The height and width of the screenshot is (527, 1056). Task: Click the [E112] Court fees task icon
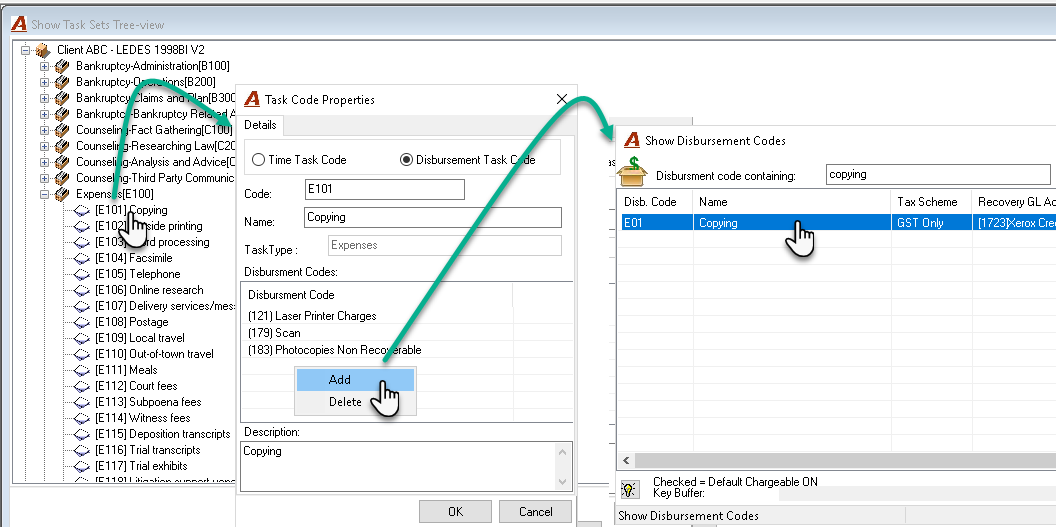(81, 386)
